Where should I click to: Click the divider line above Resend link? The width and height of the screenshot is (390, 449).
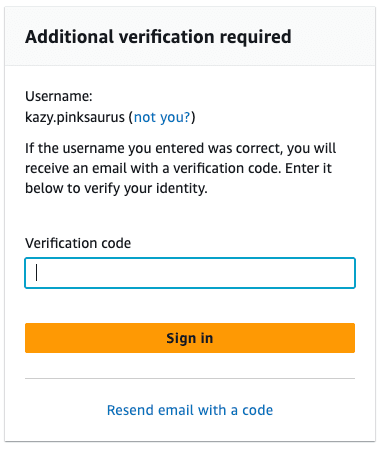(190, 378)
